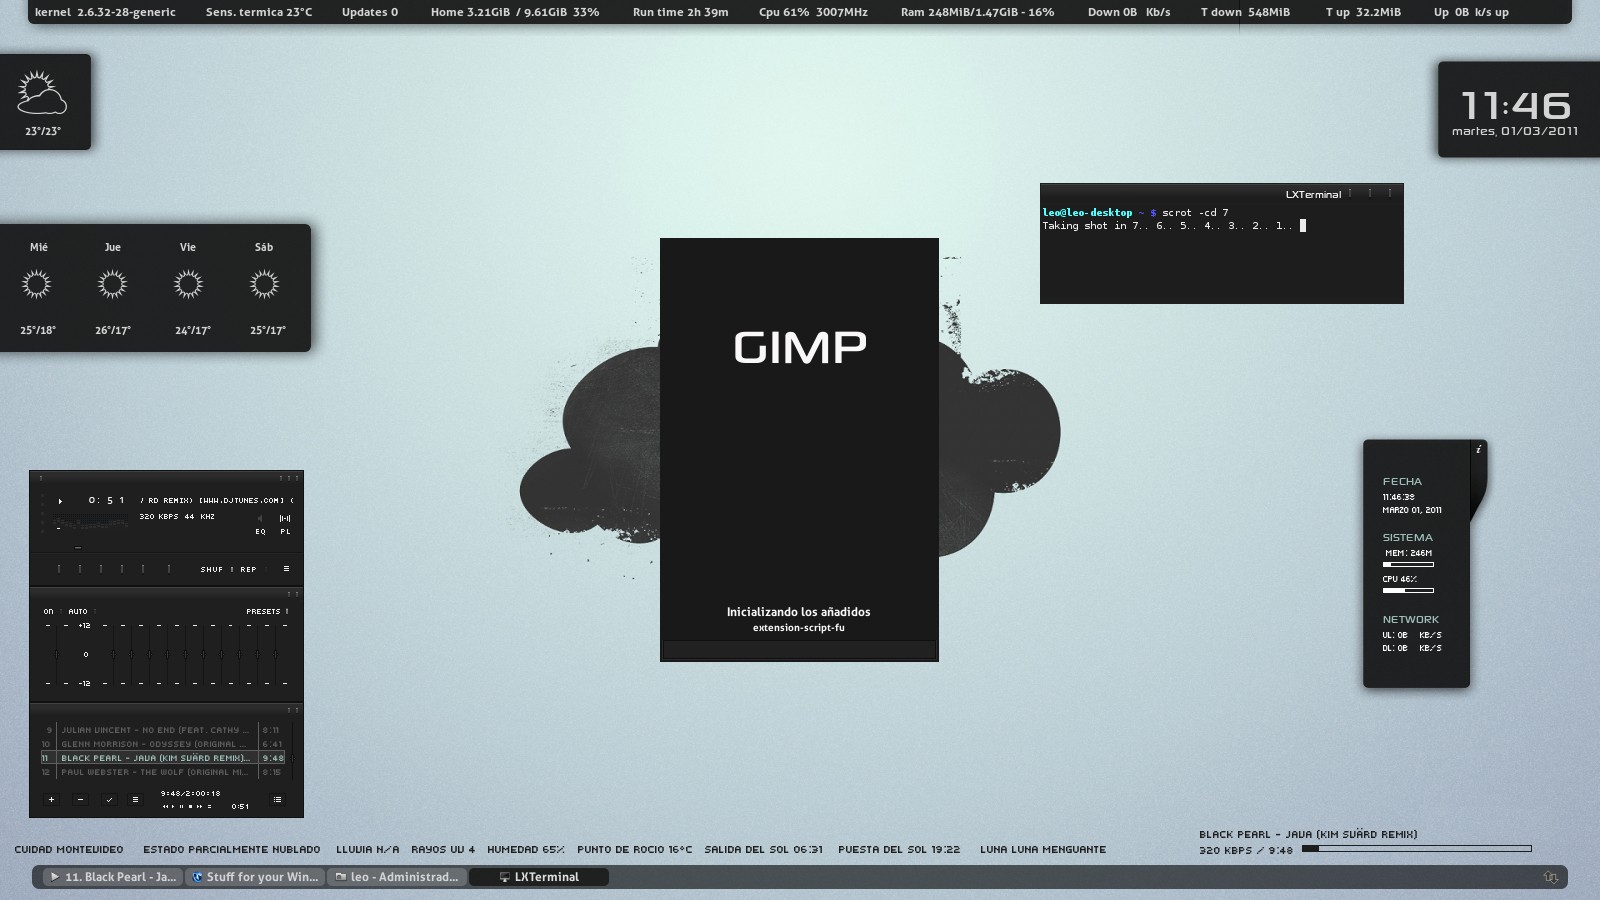Click Jue forecast sun icon
The width and height of the screenshot is (1600, 900).
click(x=112, y=285)
